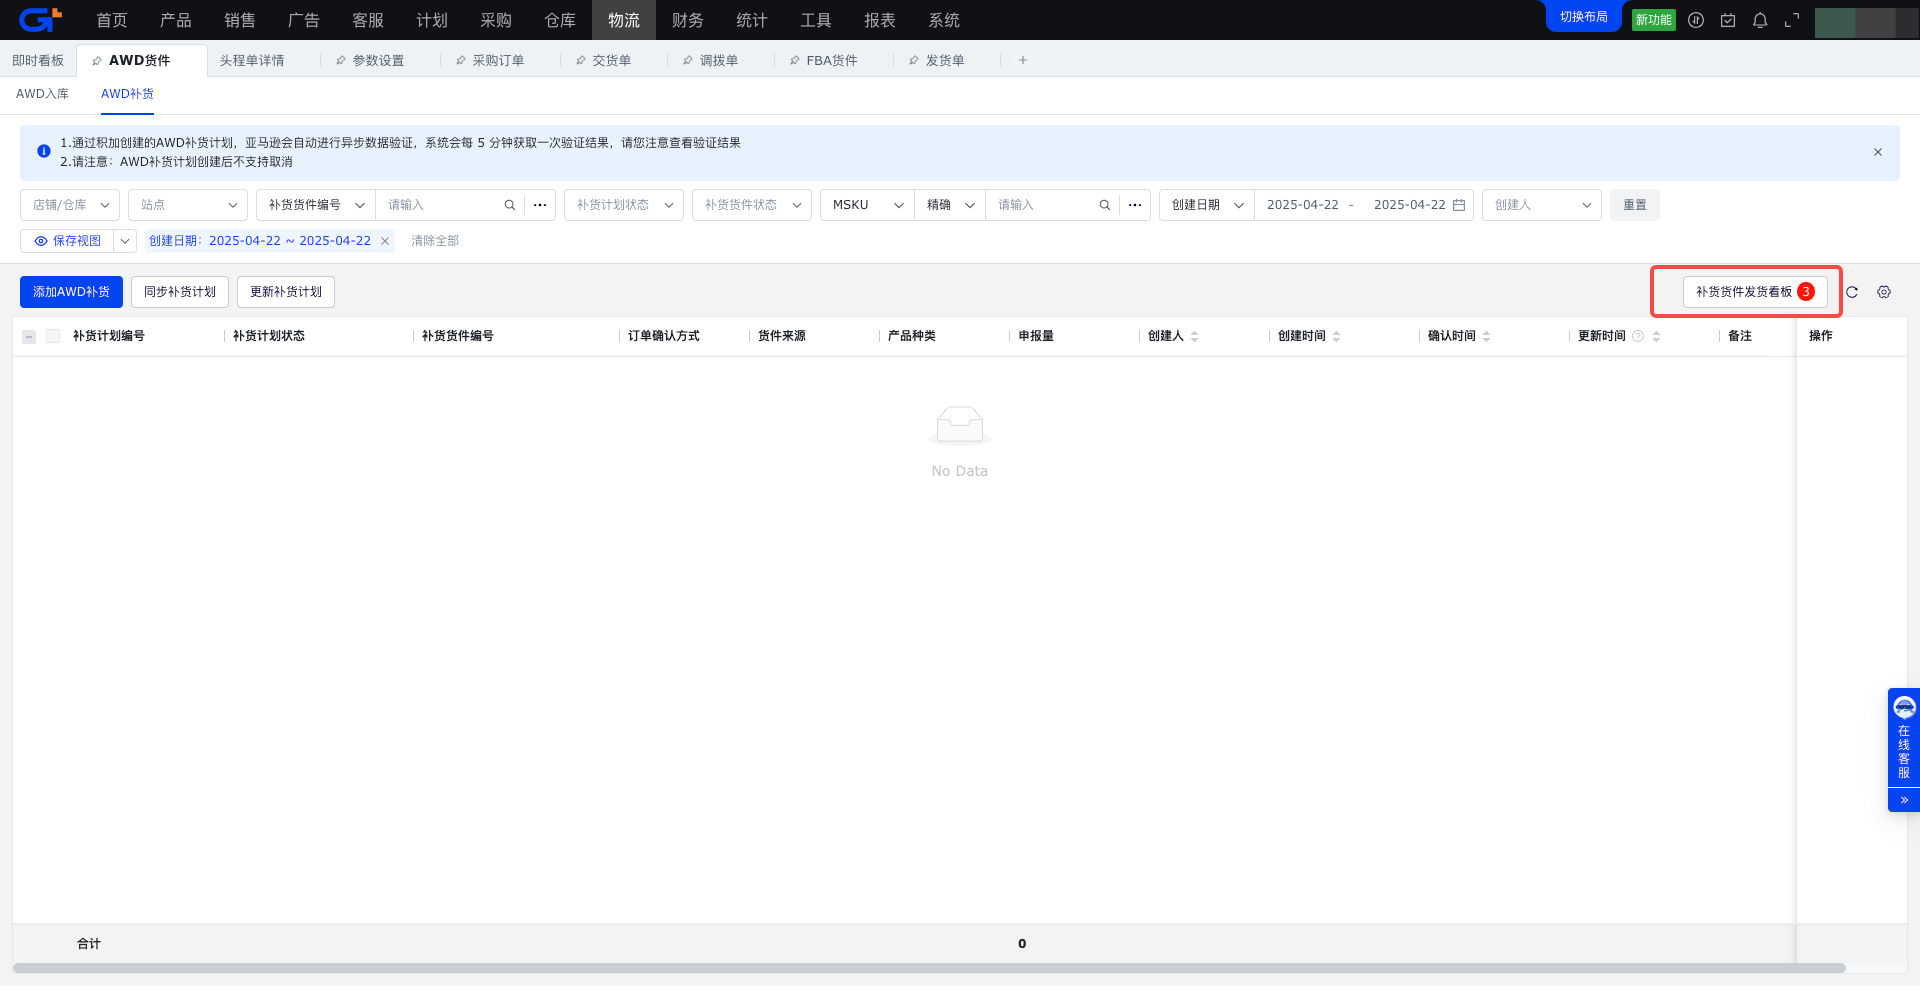Viewport: 1920px width, 992px height.
Task: Open table column settings gear icon
Action: click(x=1884, y=292)
